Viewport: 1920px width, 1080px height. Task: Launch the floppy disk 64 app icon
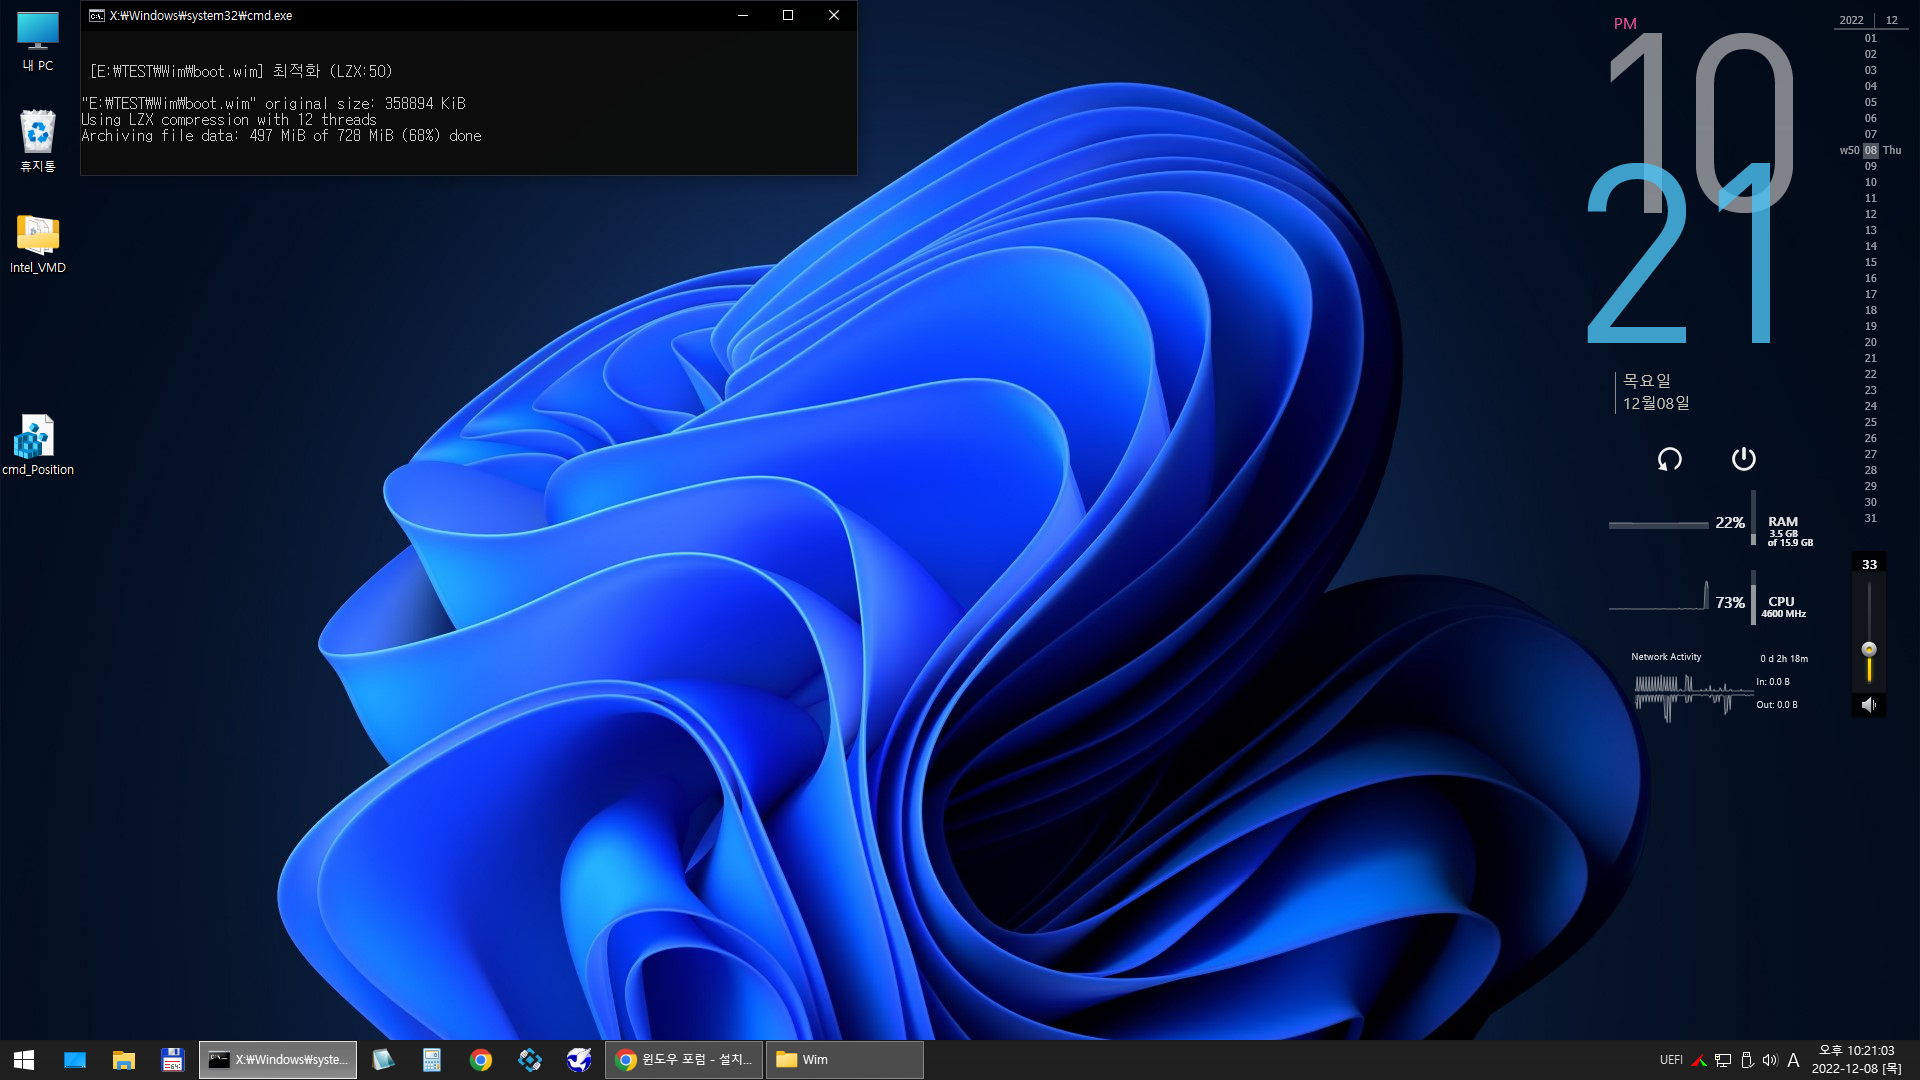pos(173,1060)
